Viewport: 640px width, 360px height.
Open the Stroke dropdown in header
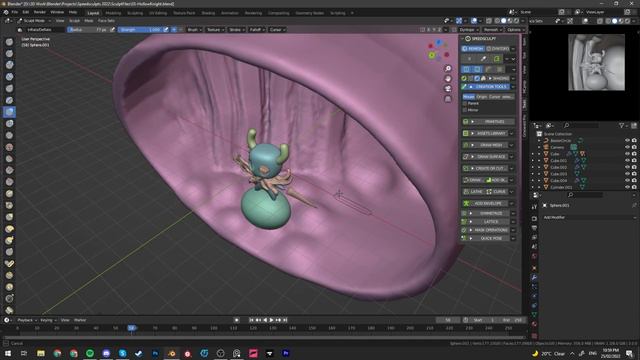pyautogui.click(x=236, y=30)
